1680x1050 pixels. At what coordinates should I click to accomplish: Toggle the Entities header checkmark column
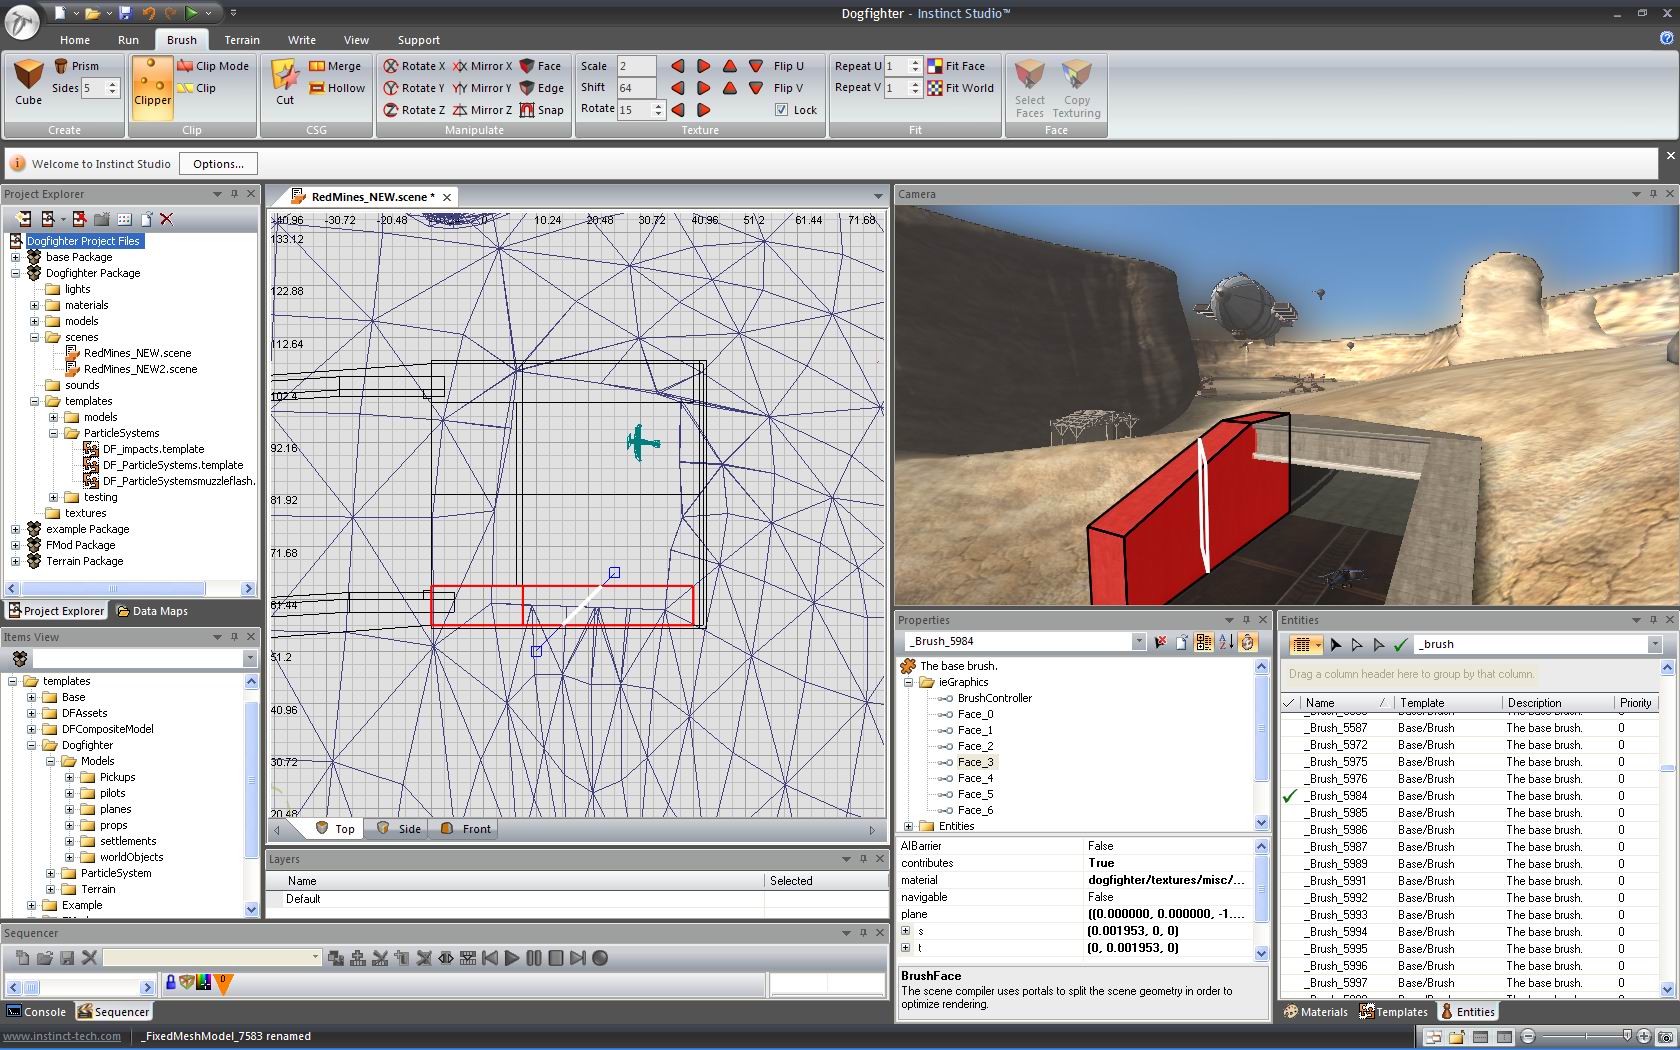tap(1290, 703)
